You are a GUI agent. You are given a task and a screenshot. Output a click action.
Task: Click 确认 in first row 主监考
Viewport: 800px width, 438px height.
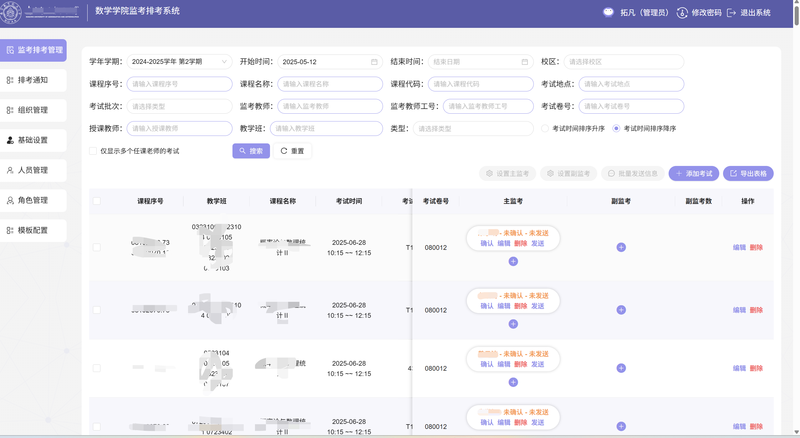point(487,244)
